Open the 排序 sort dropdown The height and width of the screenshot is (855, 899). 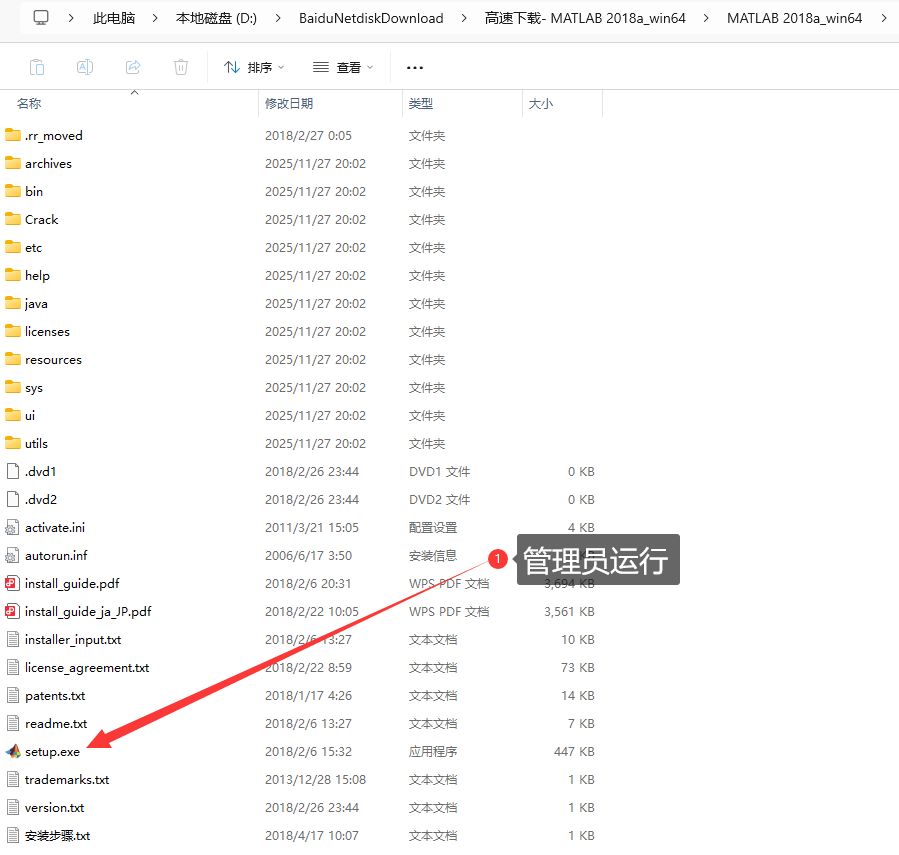coord(254,68)
